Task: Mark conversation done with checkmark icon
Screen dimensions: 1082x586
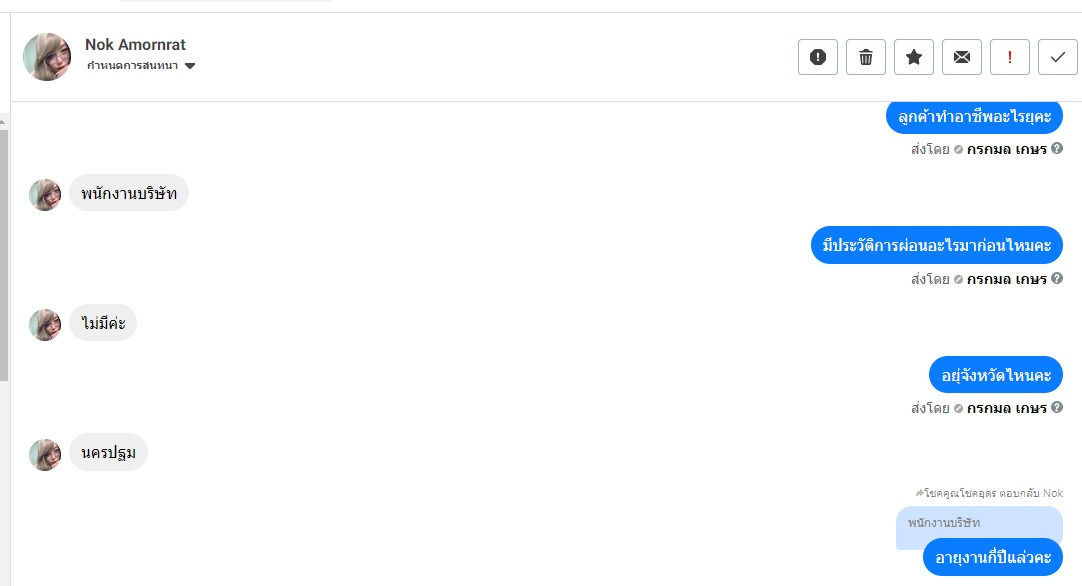Action: click(x=1058, y=57)
